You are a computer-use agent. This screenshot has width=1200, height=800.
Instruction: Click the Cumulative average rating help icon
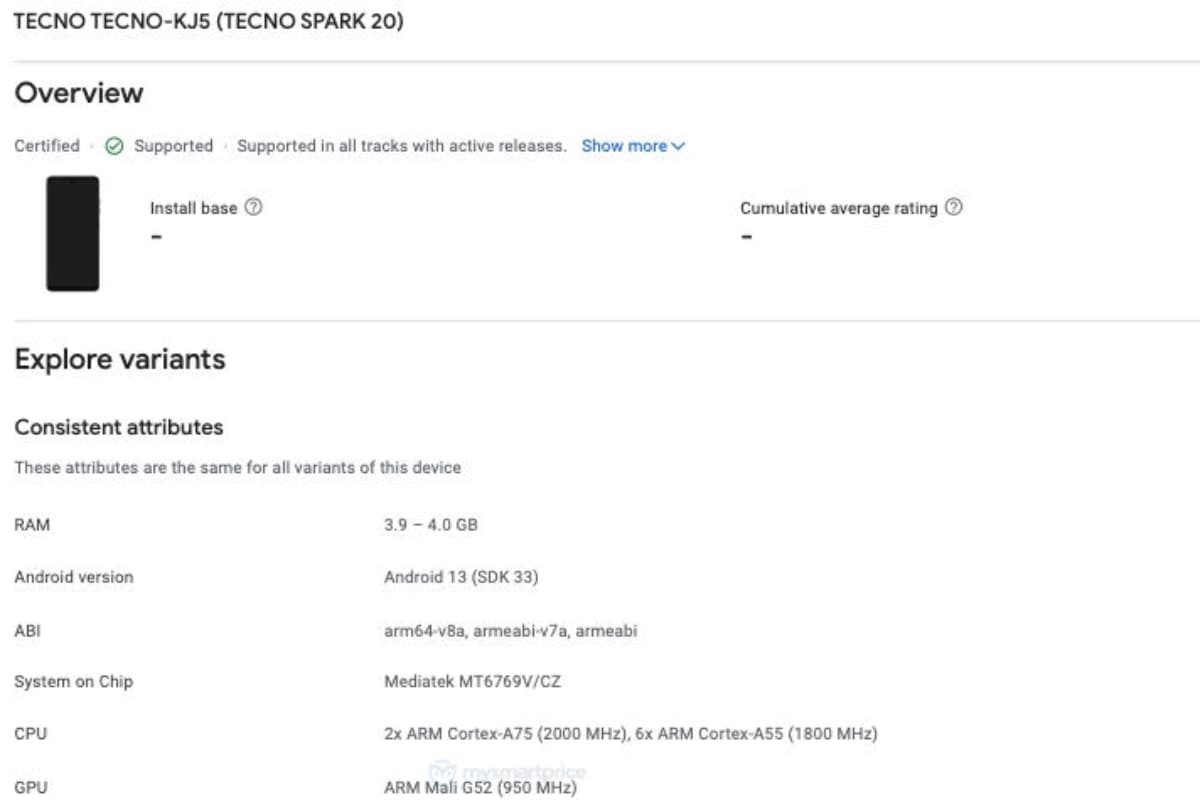coord(954,208)
